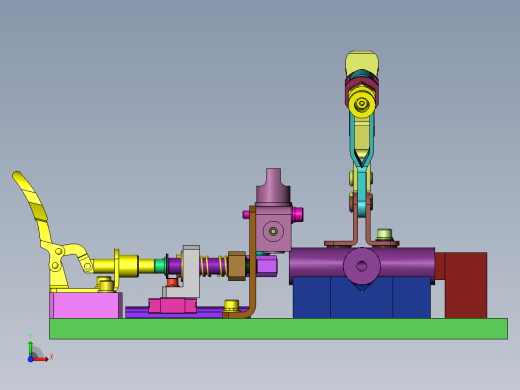This screenshot has width=520, height=390.
Task: Select the brown hex nut on the shaft
Action: [x=237, y=266]
